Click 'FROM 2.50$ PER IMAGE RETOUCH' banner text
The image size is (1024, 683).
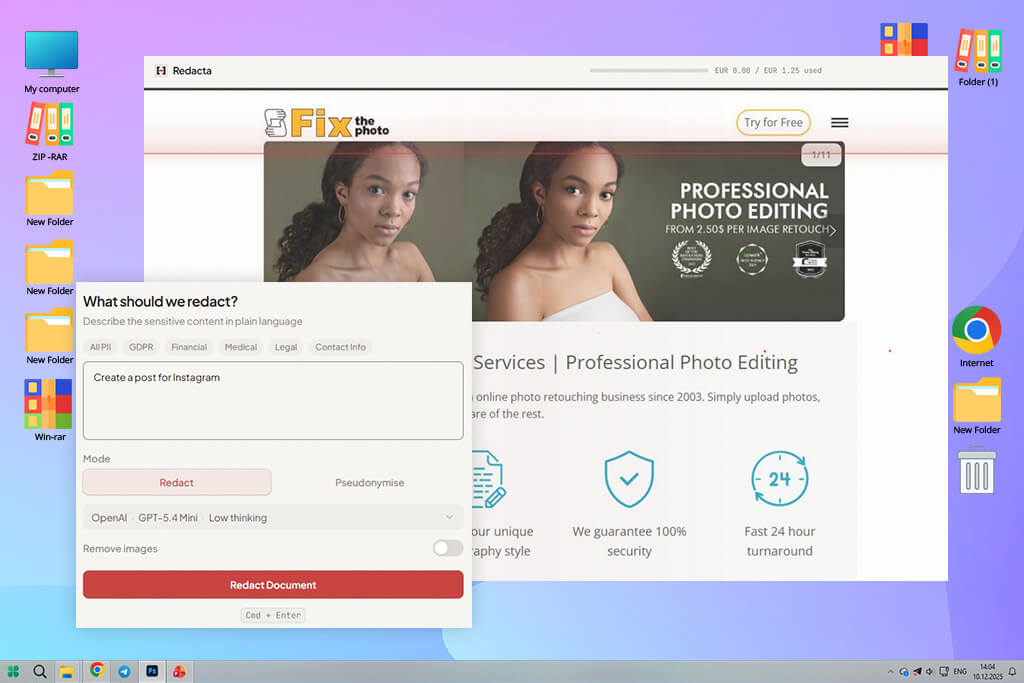(x=746, y=229)
